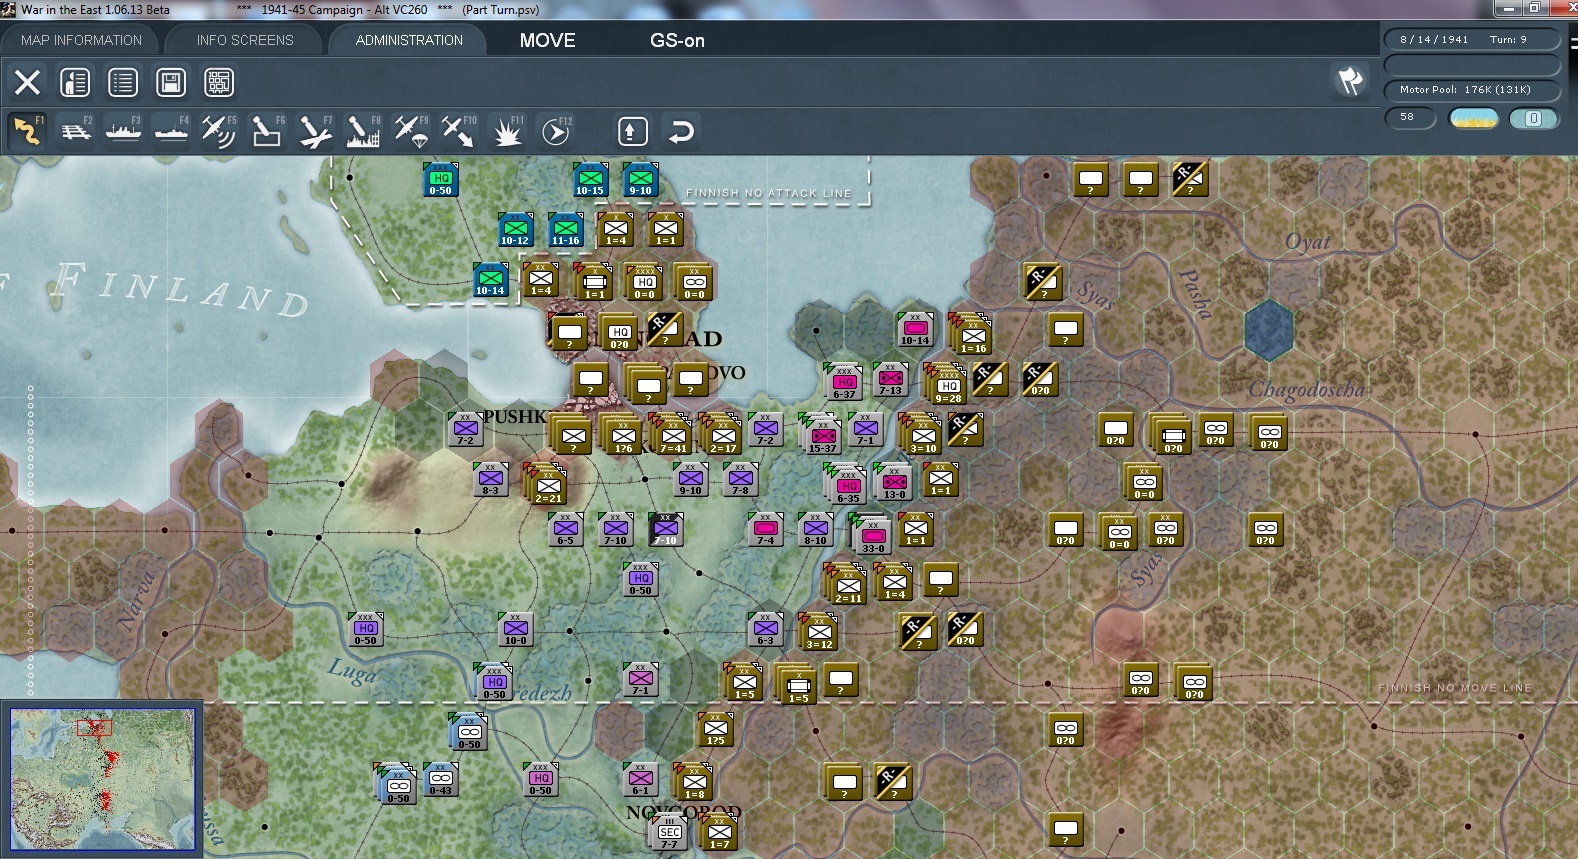Image resolution: width=1578 pixels, height=859 pixels.
Task: Select Bomb City mode (F8)
Action: point(363,131)
